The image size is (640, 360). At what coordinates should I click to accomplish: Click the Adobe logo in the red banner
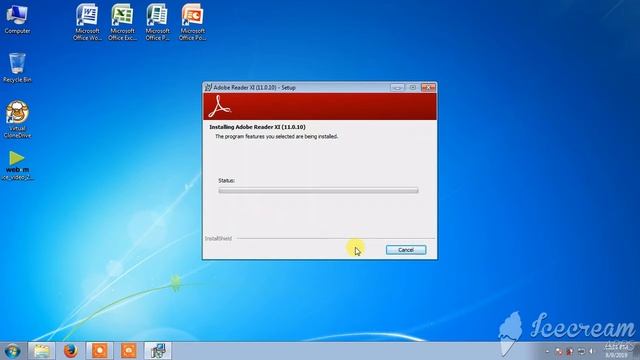[x=219, y=106]
